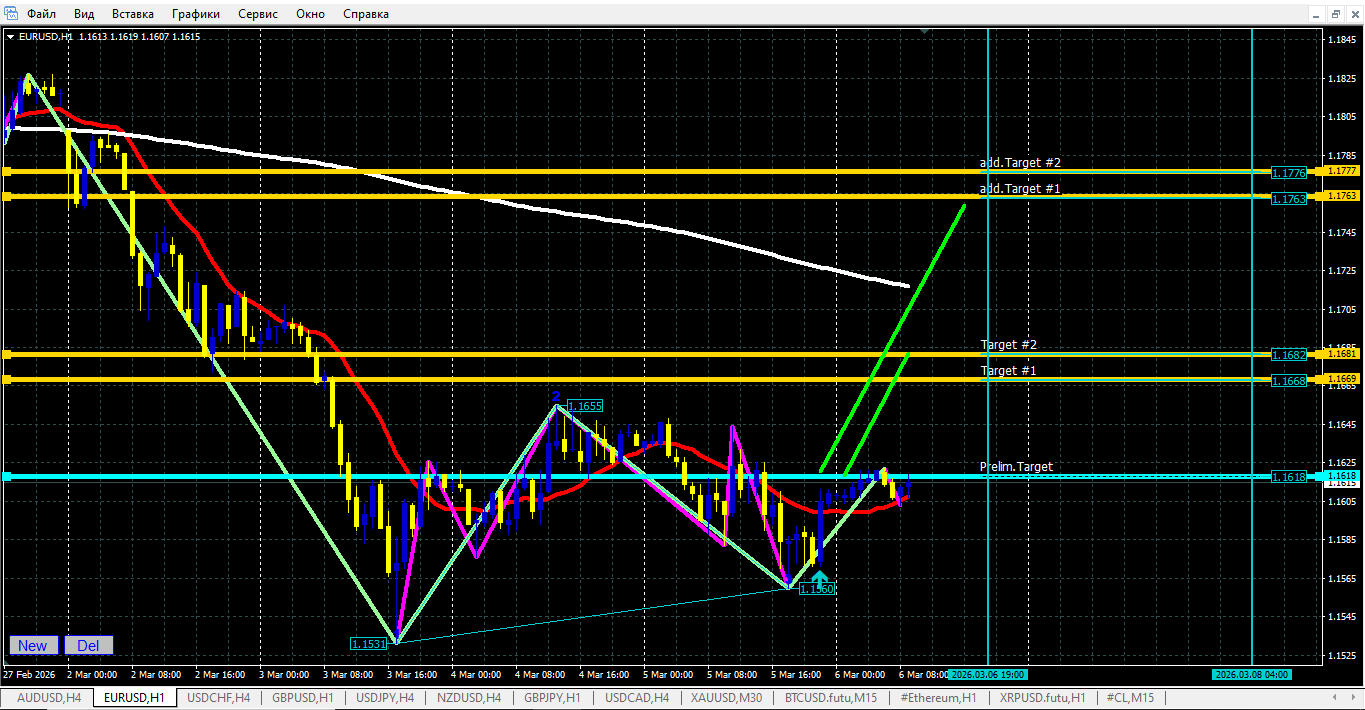This screenshot has width=1365, height=710.
Task: Click the Target #2 label
Action: (x=1008, y=344)
